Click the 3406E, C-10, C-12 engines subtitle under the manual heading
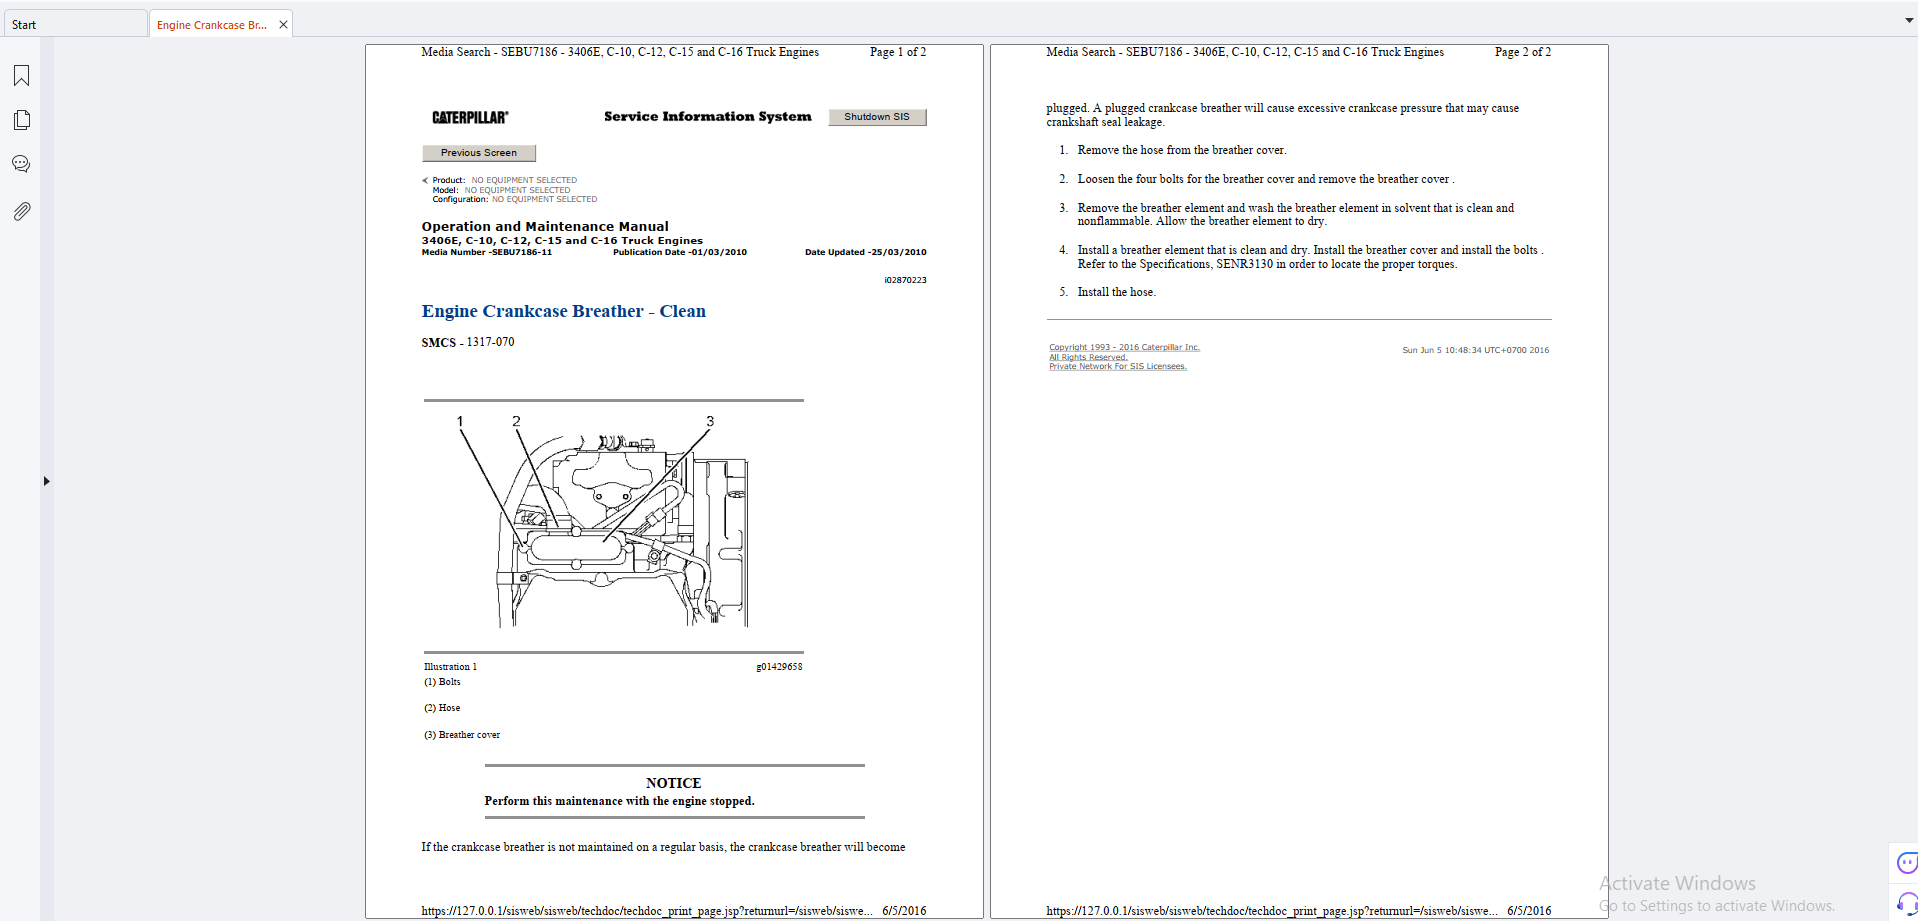Viewport: 1918px width, 921px height. [x=562, y=241]
